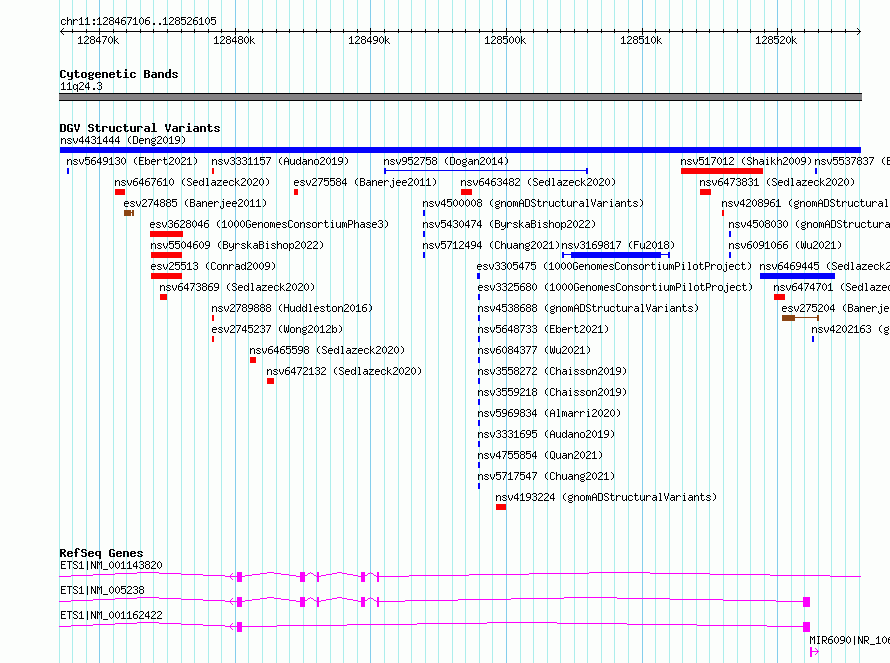Click the nsv4431444 (Deng2019) variant label
The image size is (890, 663).
pyautogui.click(x=123, y=140)
